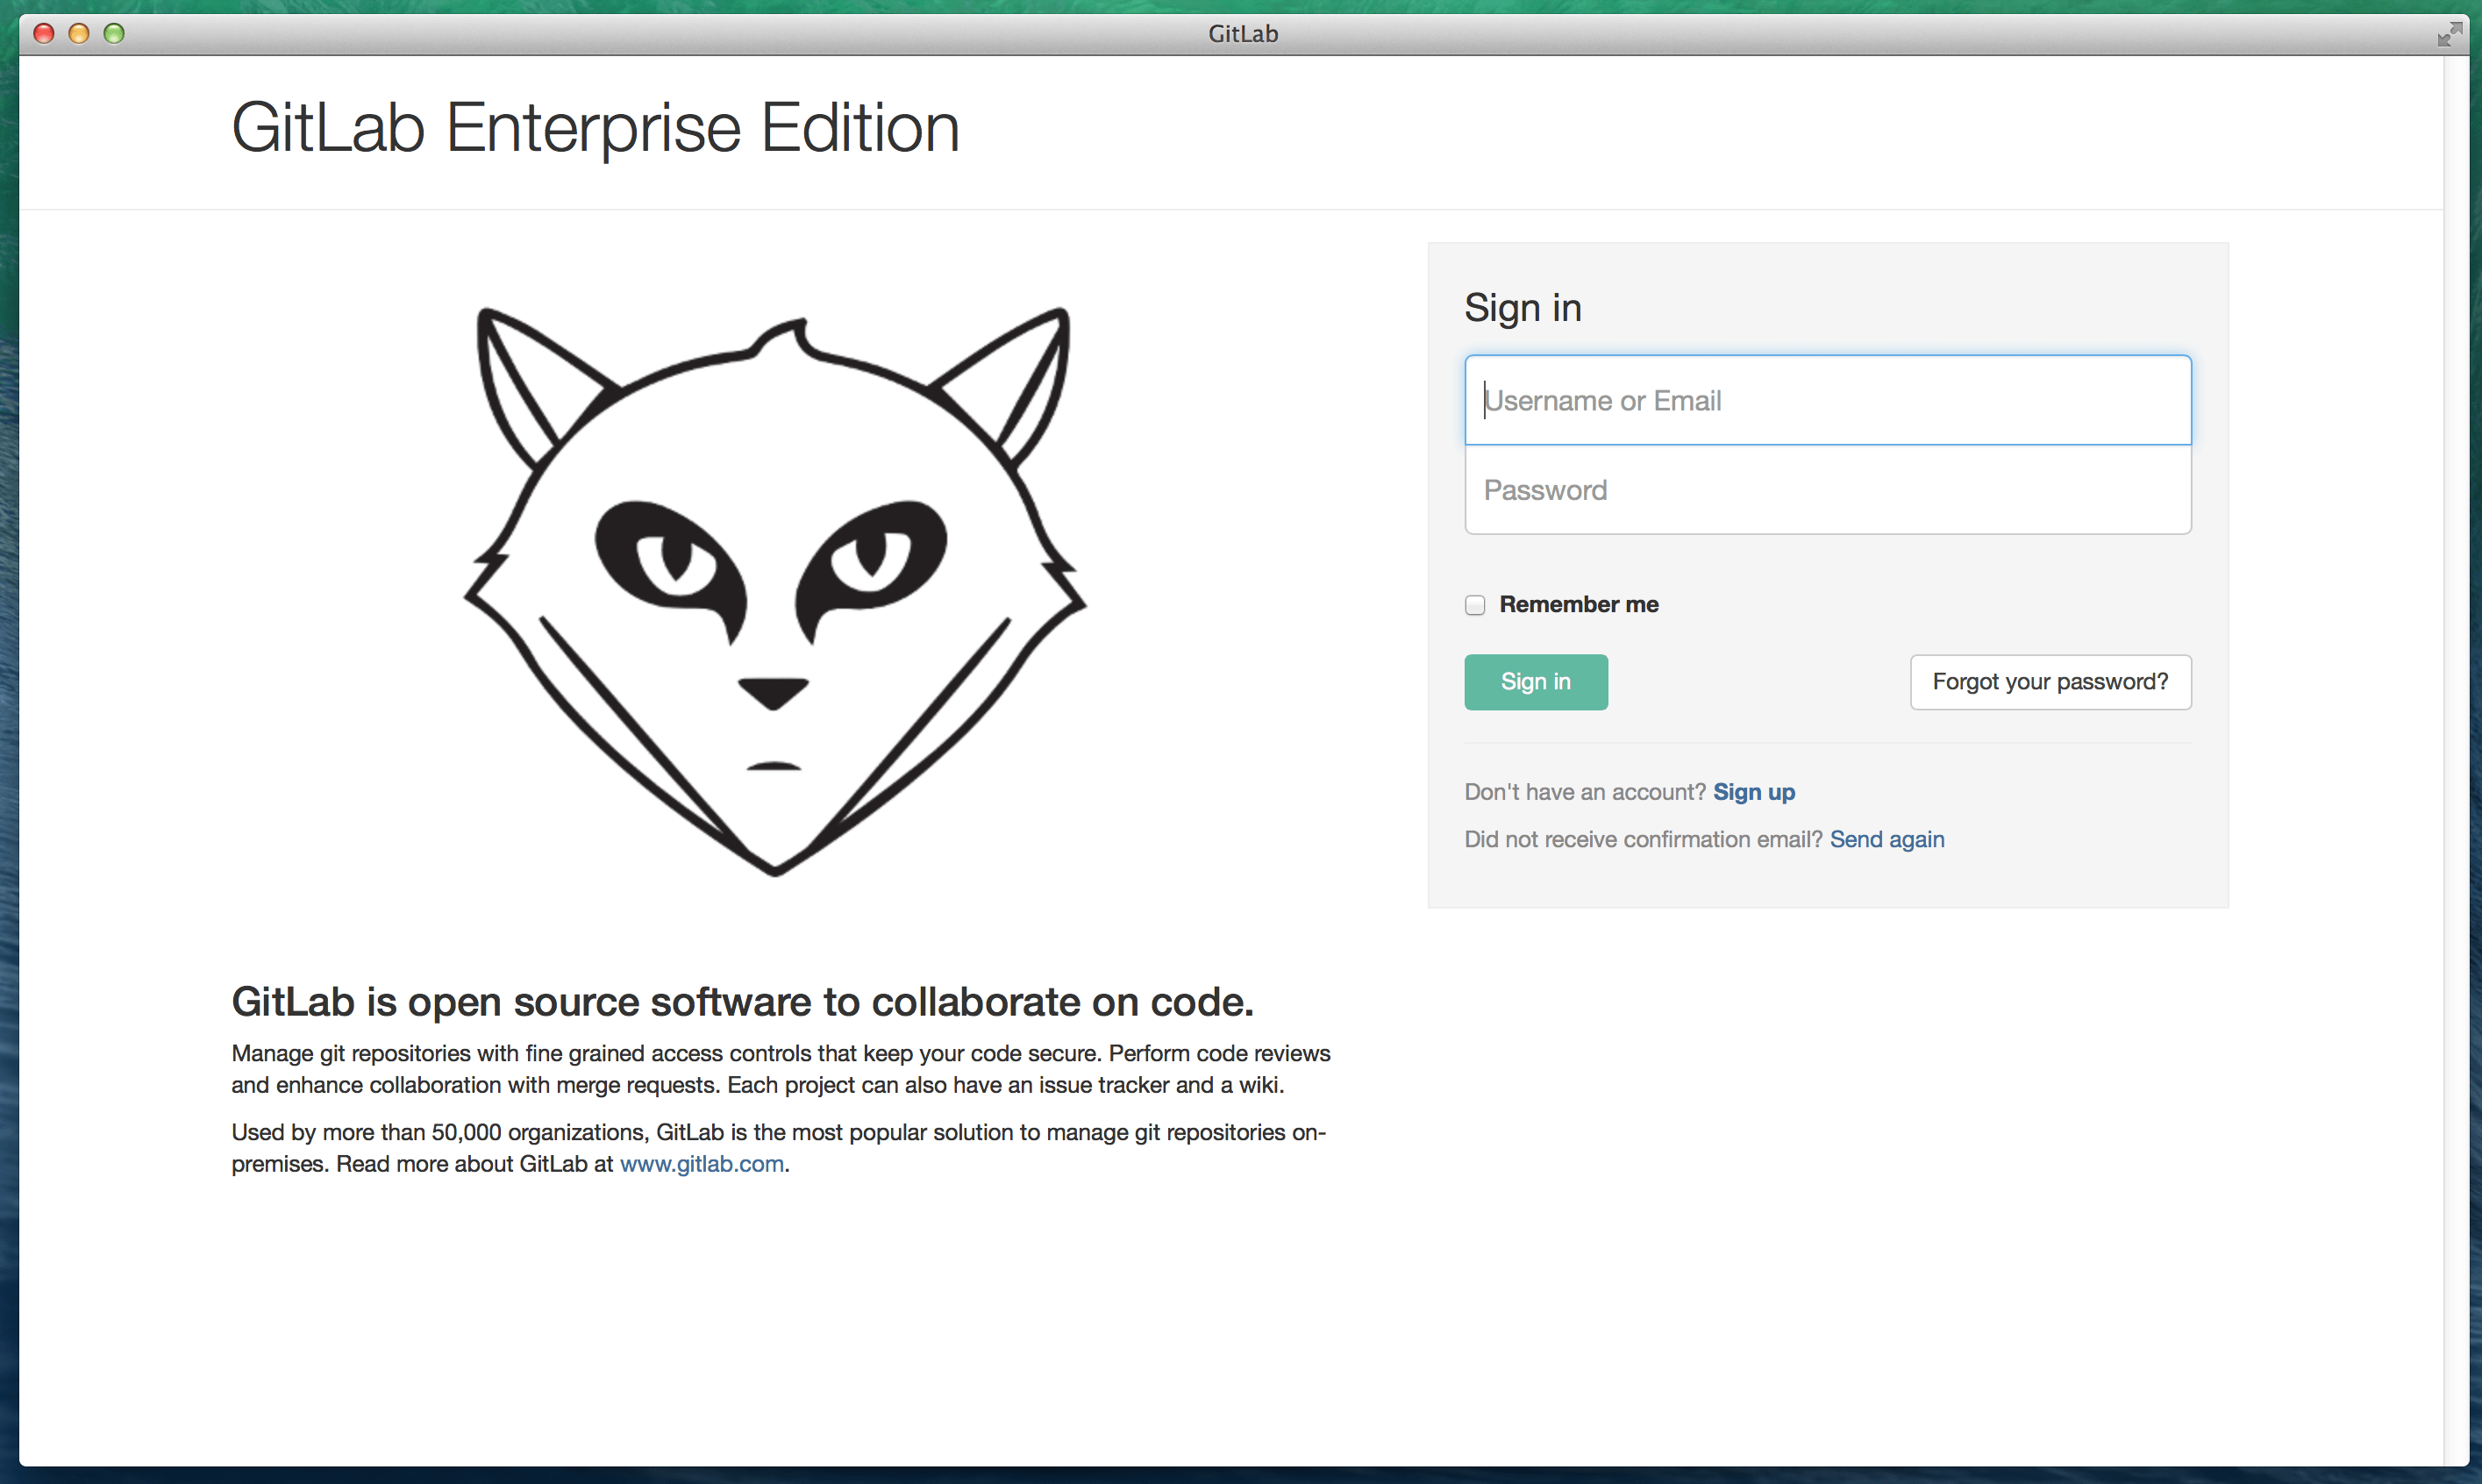This screenshot has width=2482, height=1484.
Task: Click the 'Don't have an account?' text
Action: tap(1584, 792)
